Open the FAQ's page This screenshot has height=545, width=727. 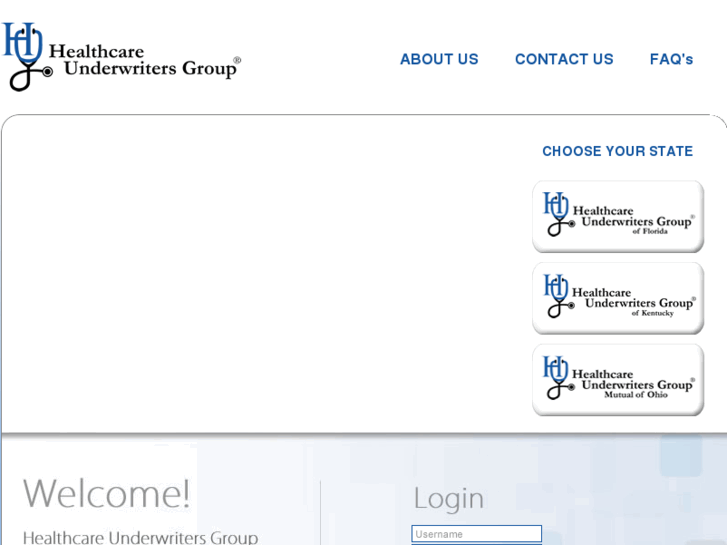[671, 59]
